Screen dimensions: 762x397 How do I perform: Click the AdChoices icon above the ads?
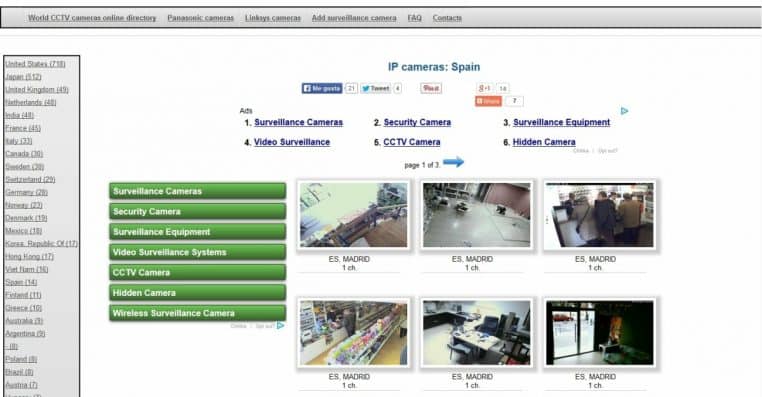(x=624, y=111)
